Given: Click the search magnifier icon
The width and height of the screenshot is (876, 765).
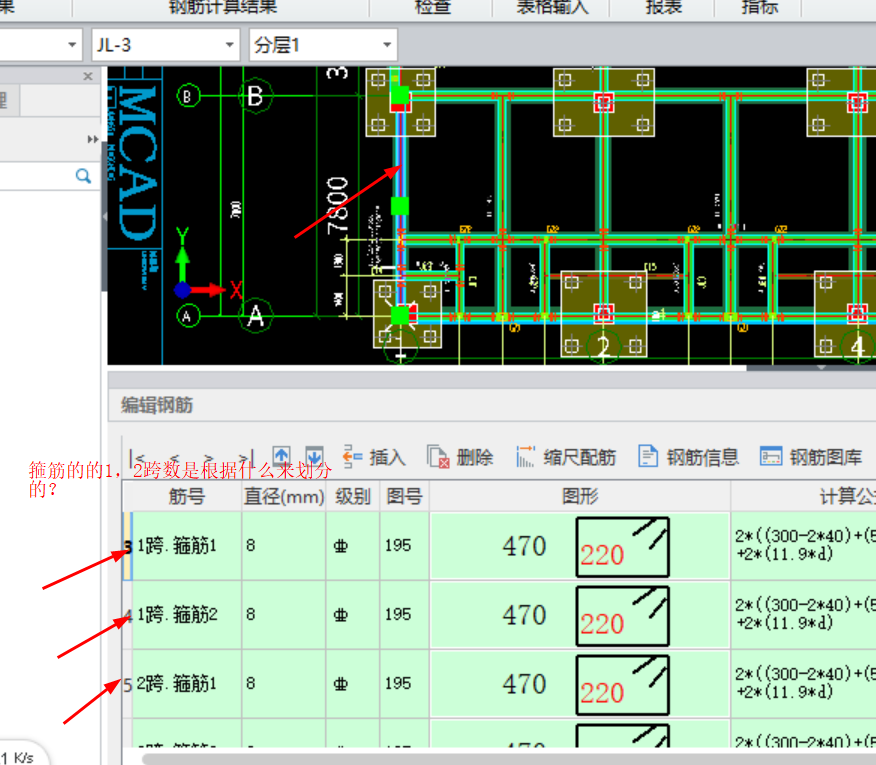Looking at the screenshot, I should click(x=83, y=176).
